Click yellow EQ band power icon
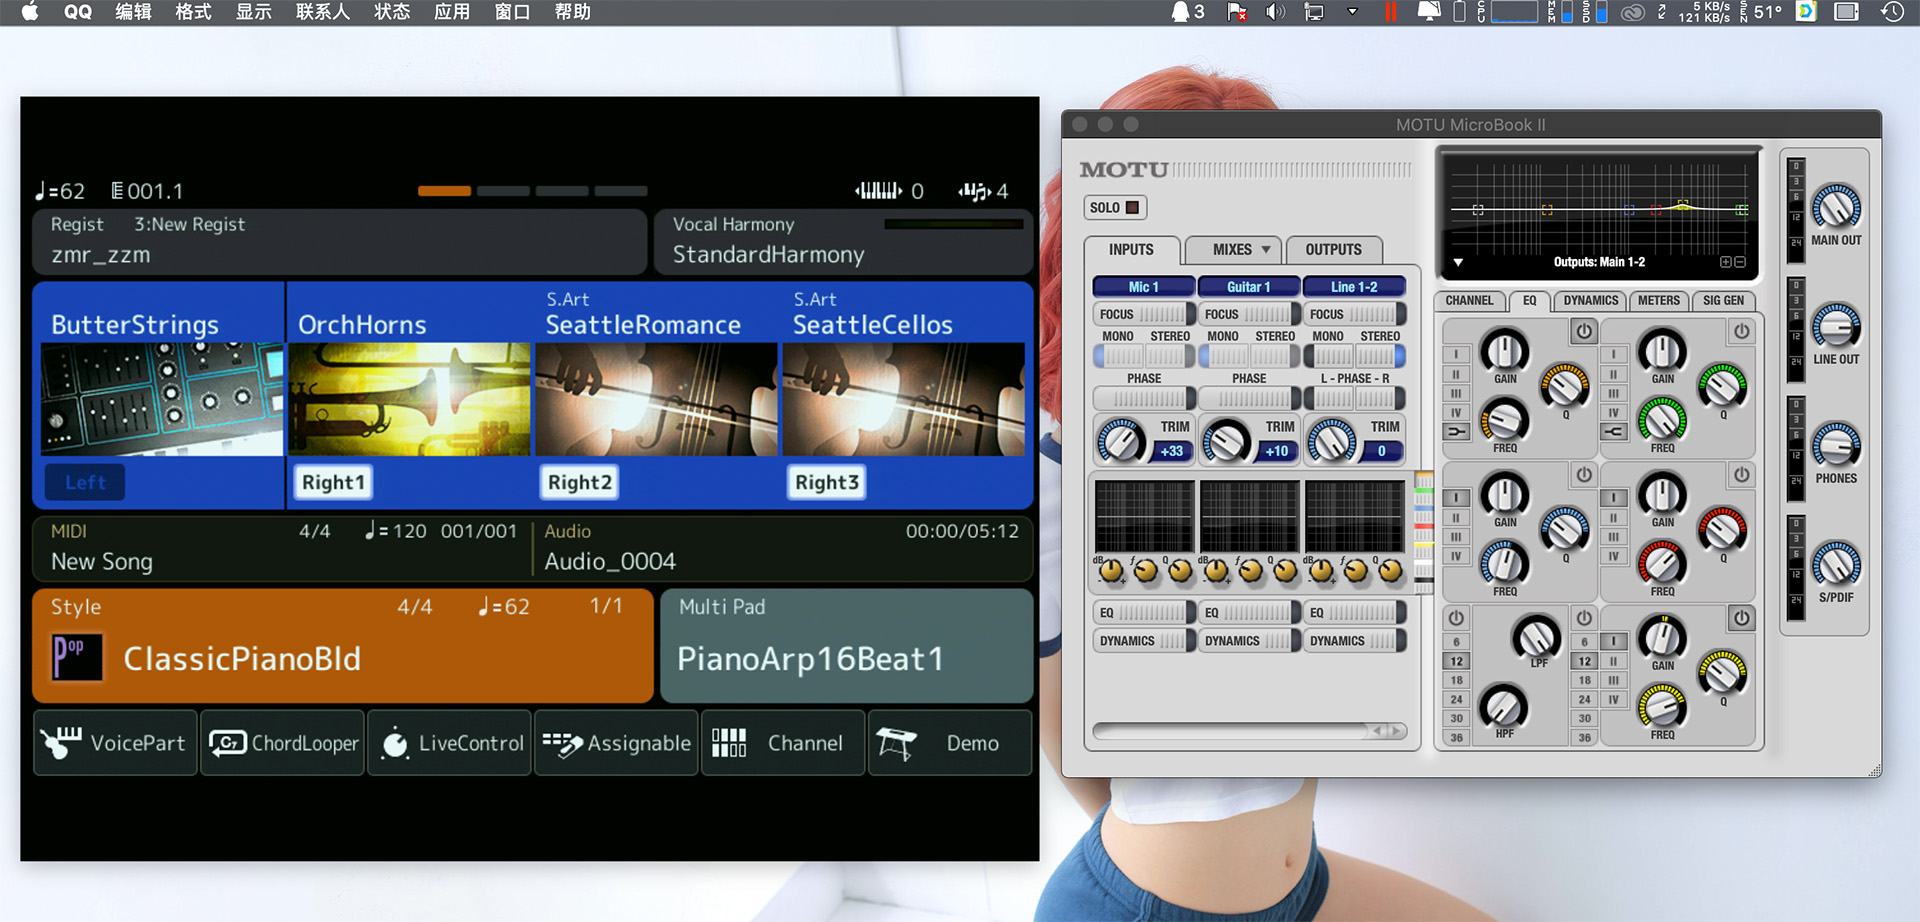Viewport: 1920px width, 922px height. (1741, 618)
